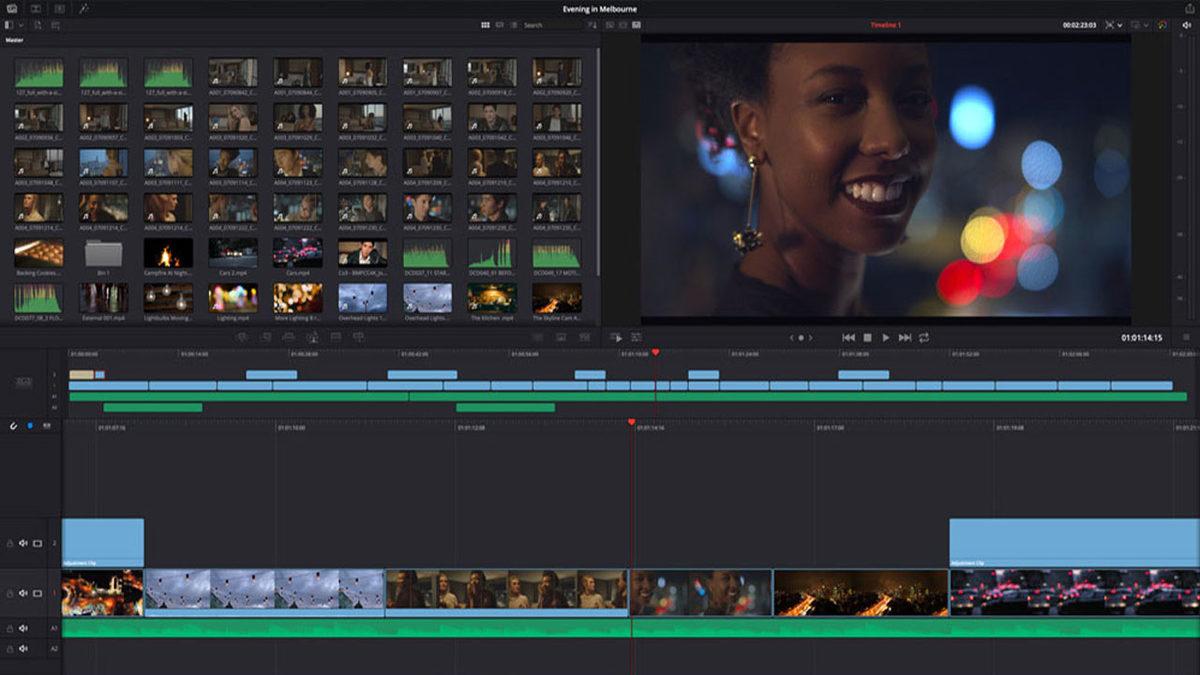
Task: Mute video track 2 speaker icon
Action: point(23,543)
